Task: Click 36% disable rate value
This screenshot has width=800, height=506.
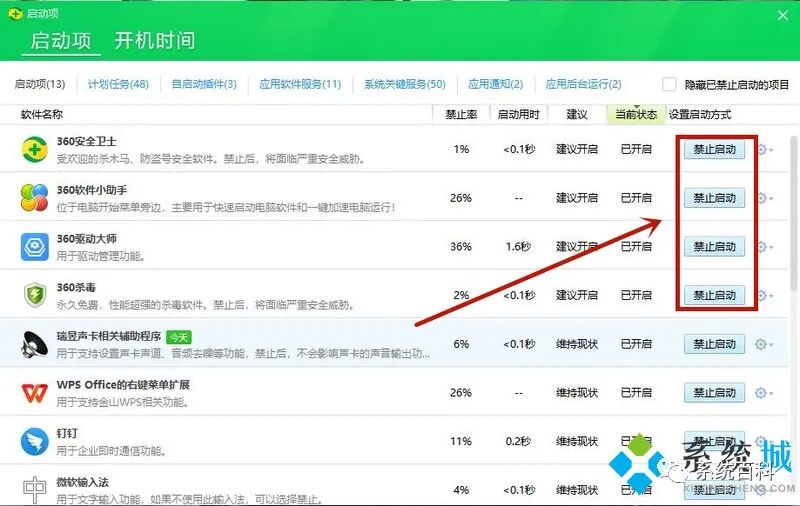Action: [x=461, y=247]
